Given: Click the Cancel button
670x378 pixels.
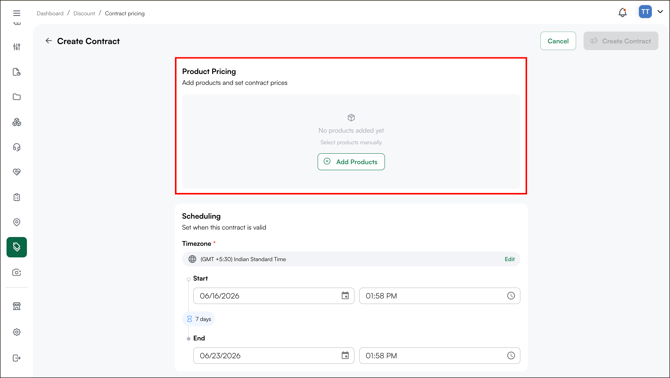Looking at the screenshot, I should click(558, 41).
